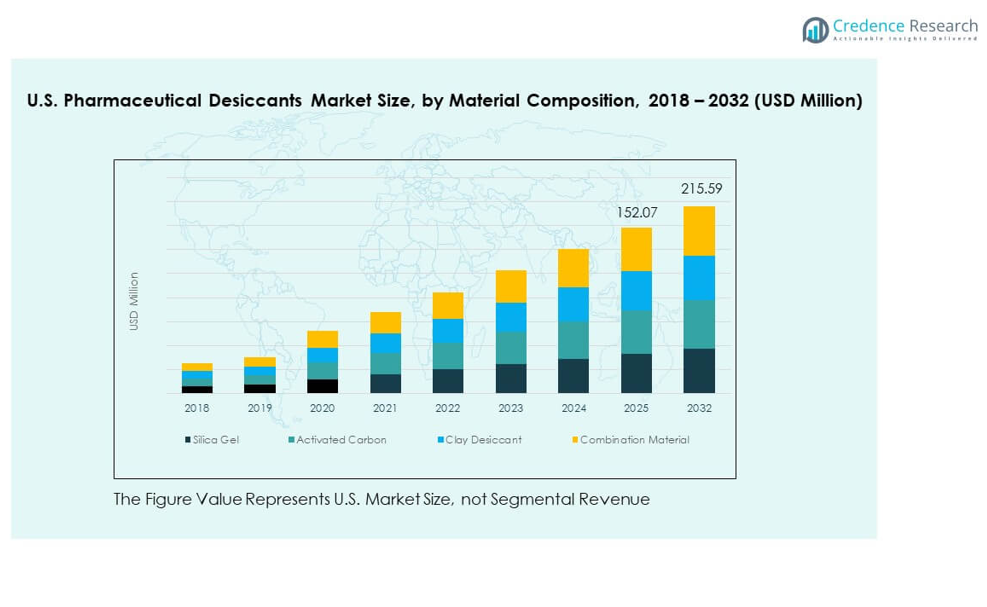
Task: Click the Combination Material legend color square
Action: (574, 440)
